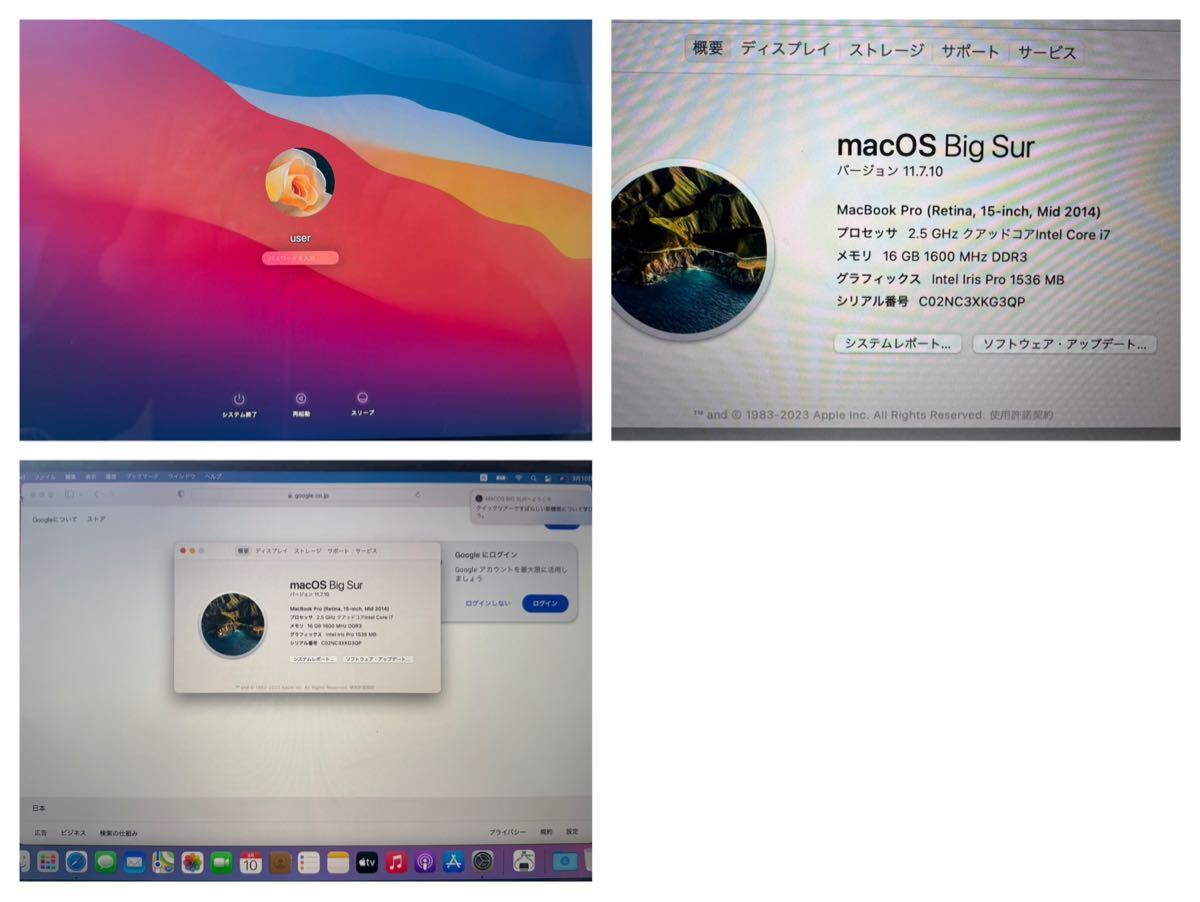Viewport: 1200px width, 902px height.
Task: Select the rose avatar for 'user'
Action: tap(300, 183)
